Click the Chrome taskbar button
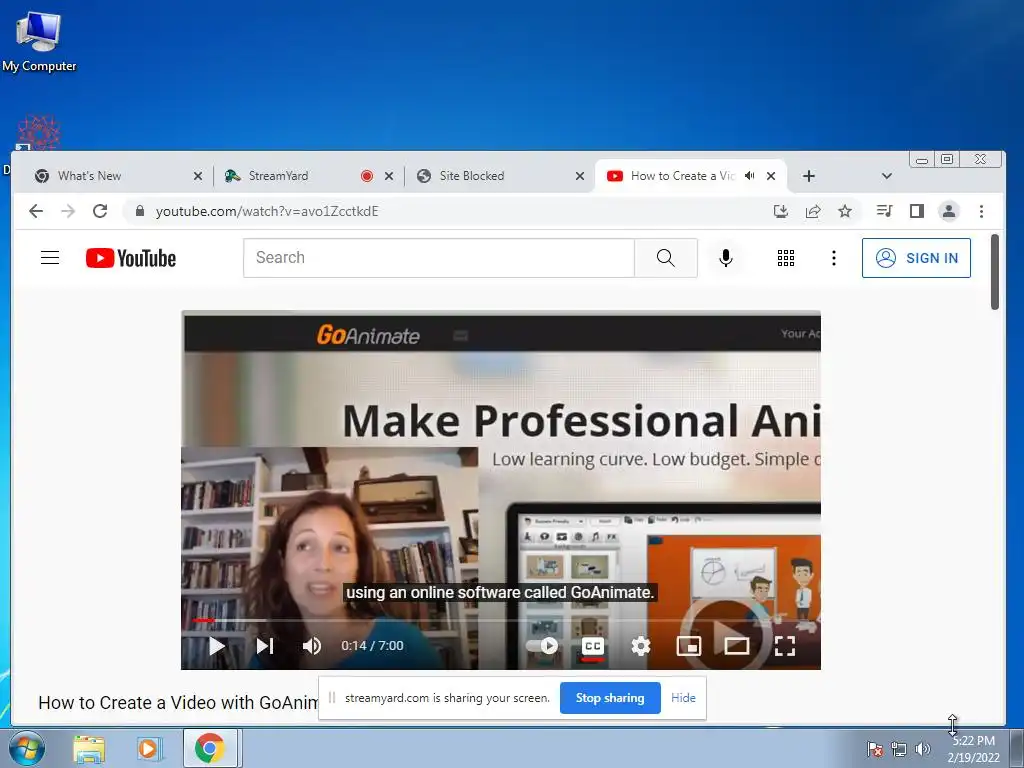This screenshot has width=1024, height=768. (210, 748)
